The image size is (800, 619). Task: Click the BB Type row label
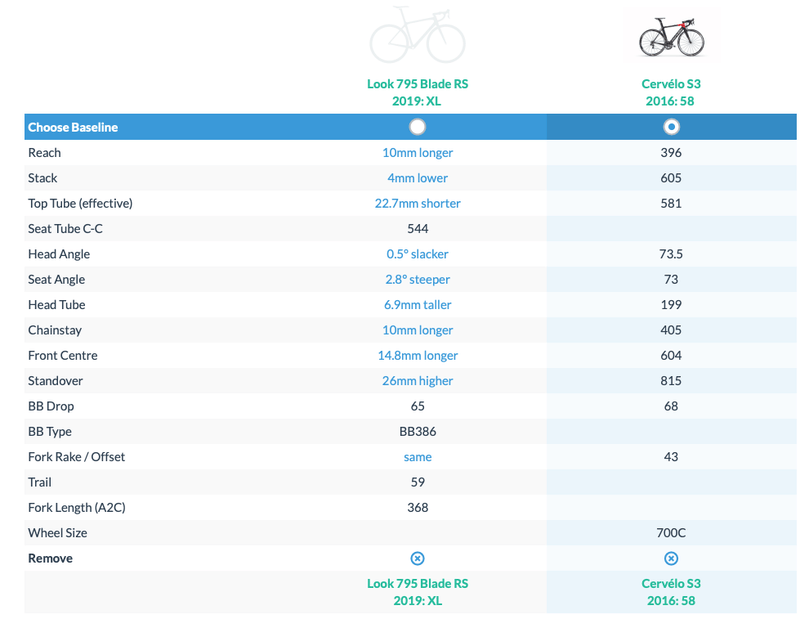[x=49, y=432]
